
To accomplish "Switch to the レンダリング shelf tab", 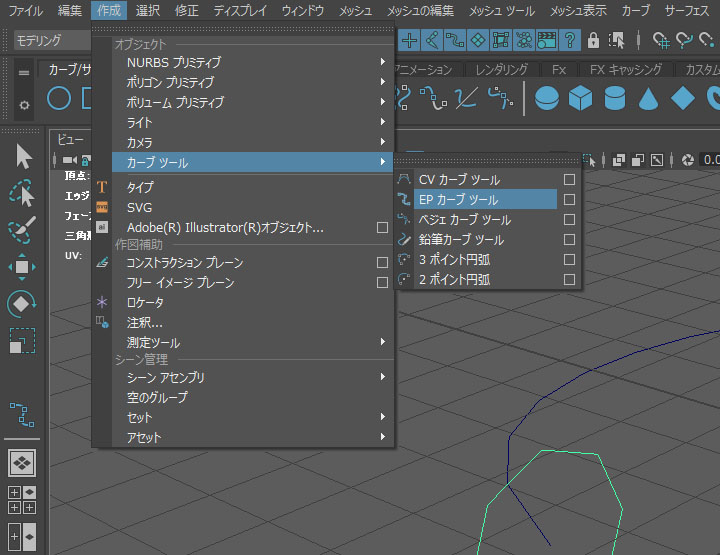I will point(501,70).
